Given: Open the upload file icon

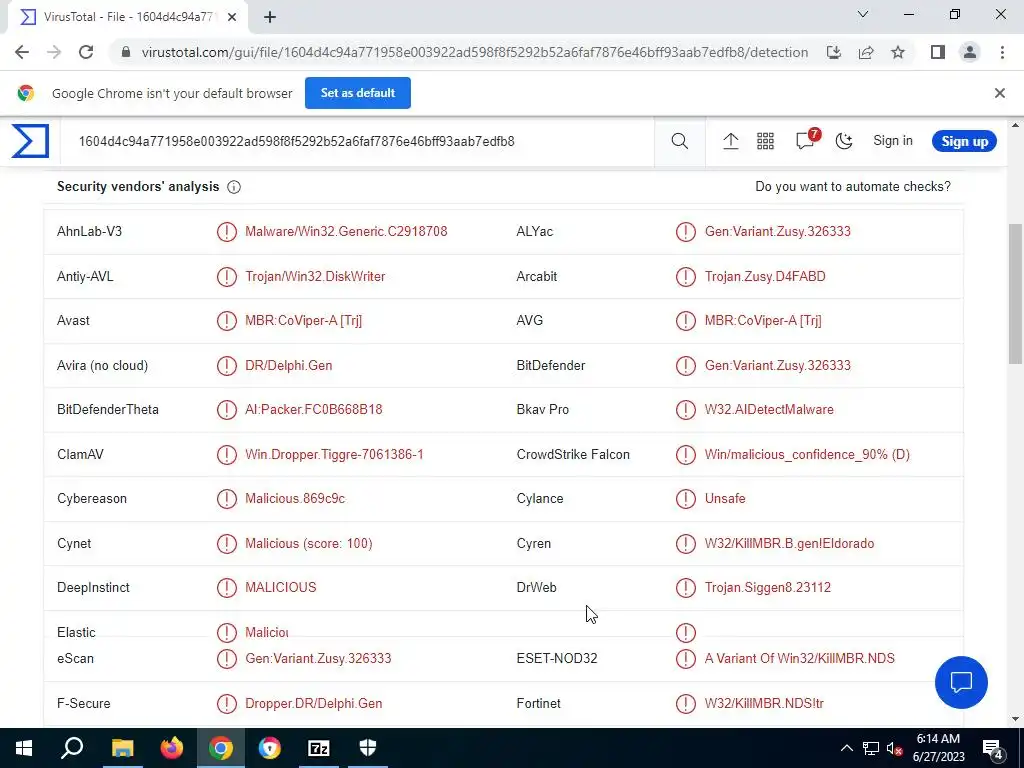Looking at the screenshot, I should click(730, 141).
